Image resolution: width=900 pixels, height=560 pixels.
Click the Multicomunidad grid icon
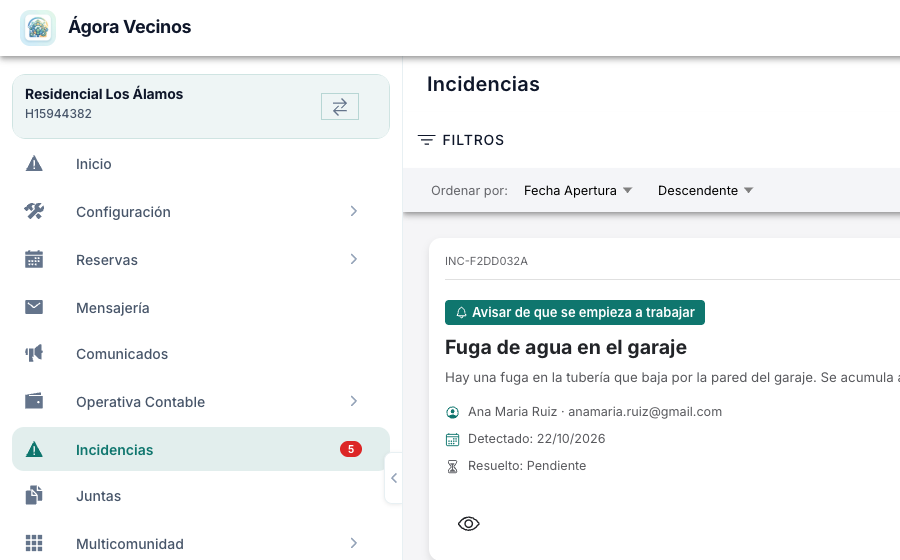click(34, 543)
